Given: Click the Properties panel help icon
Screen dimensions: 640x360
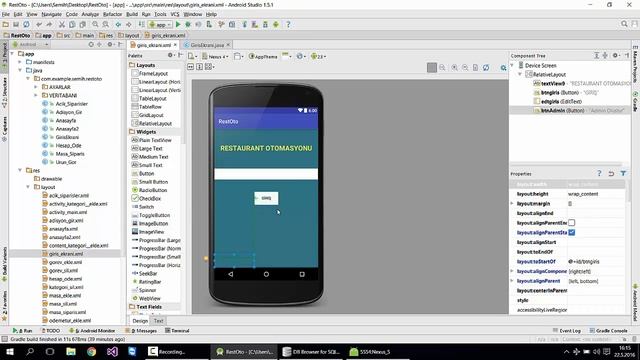Looking at the screenshot, I should pos(599,173).
